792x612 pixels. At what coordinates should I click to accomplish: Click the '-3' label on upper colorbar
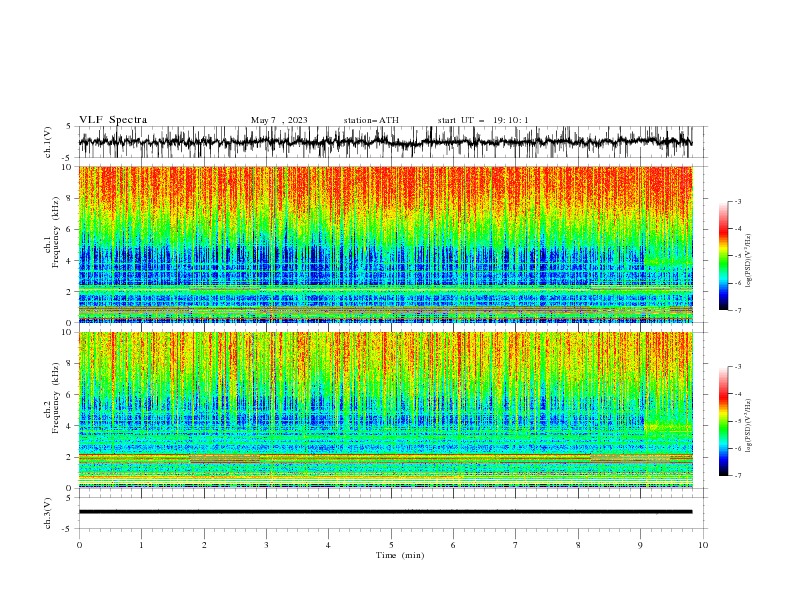tap(737, 201)
